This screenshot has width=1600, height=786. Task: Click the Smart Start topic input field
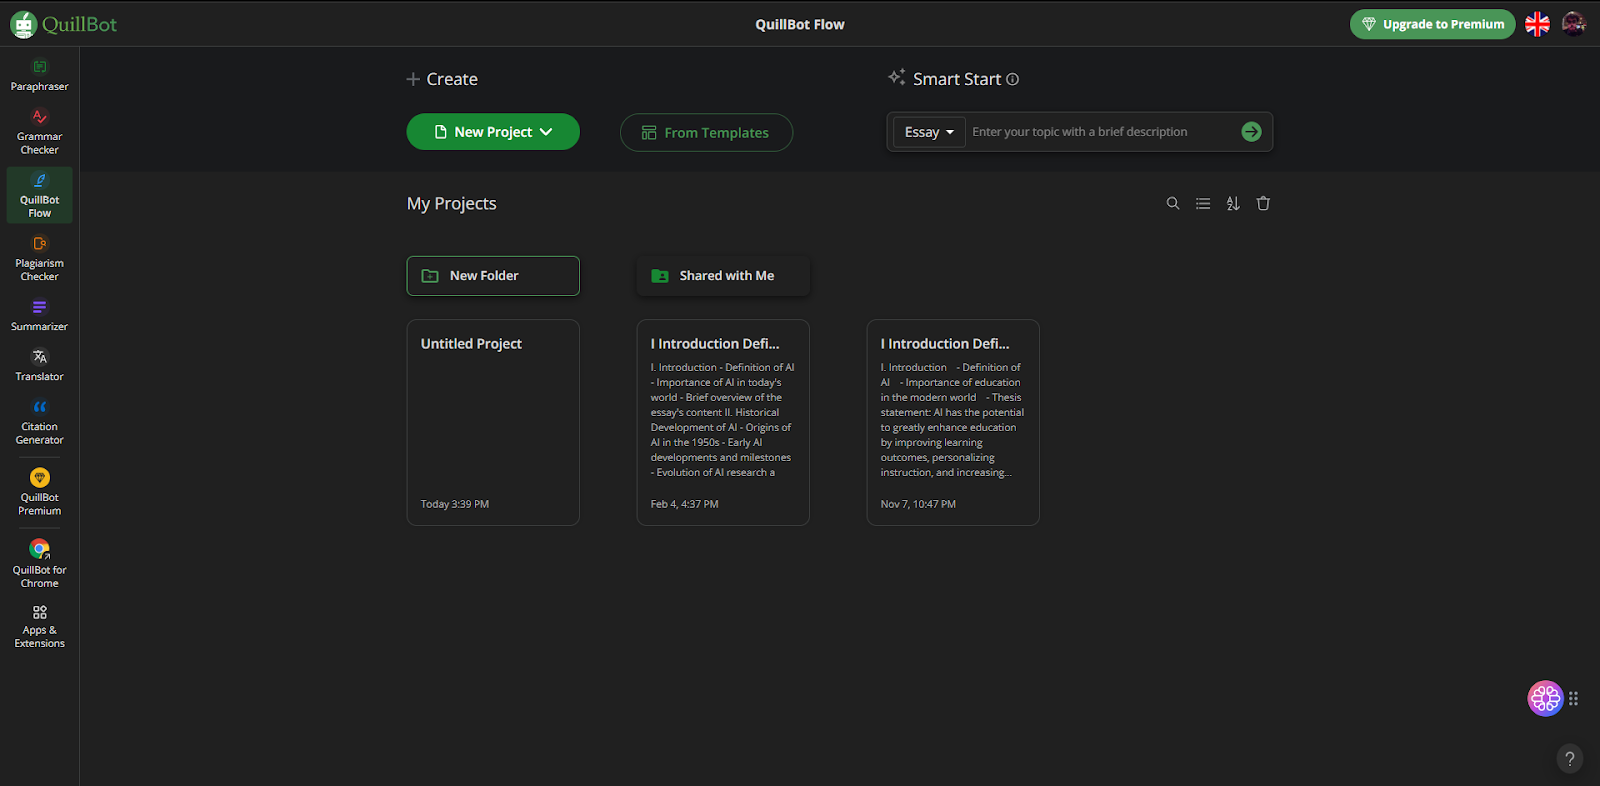coord(1100,132)
